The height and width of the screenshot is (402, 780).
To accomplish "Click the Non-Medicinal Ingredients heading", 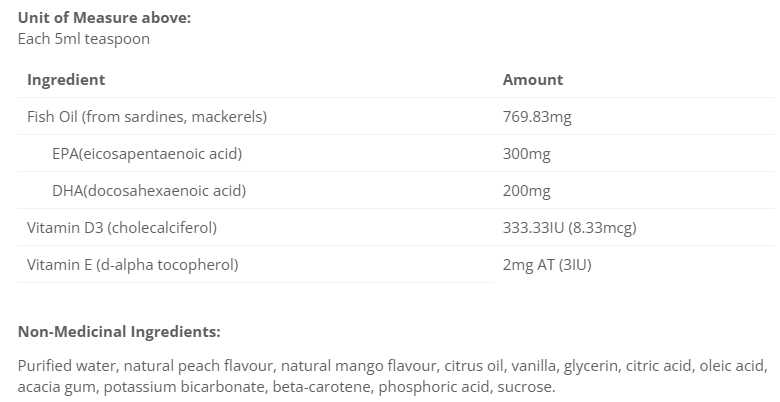I will click(x=119, y=332).
